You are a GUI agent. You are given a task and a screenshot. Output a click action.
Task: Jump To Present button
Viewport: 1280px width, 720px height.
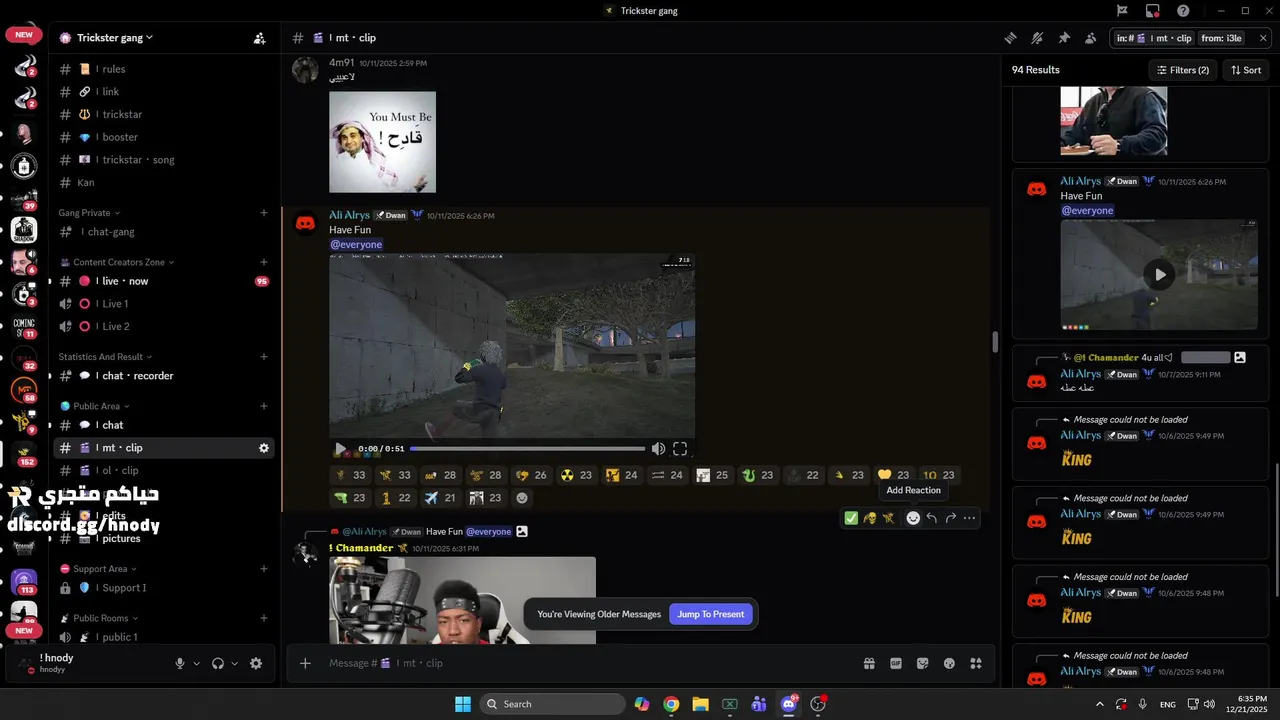click(710, 614)
